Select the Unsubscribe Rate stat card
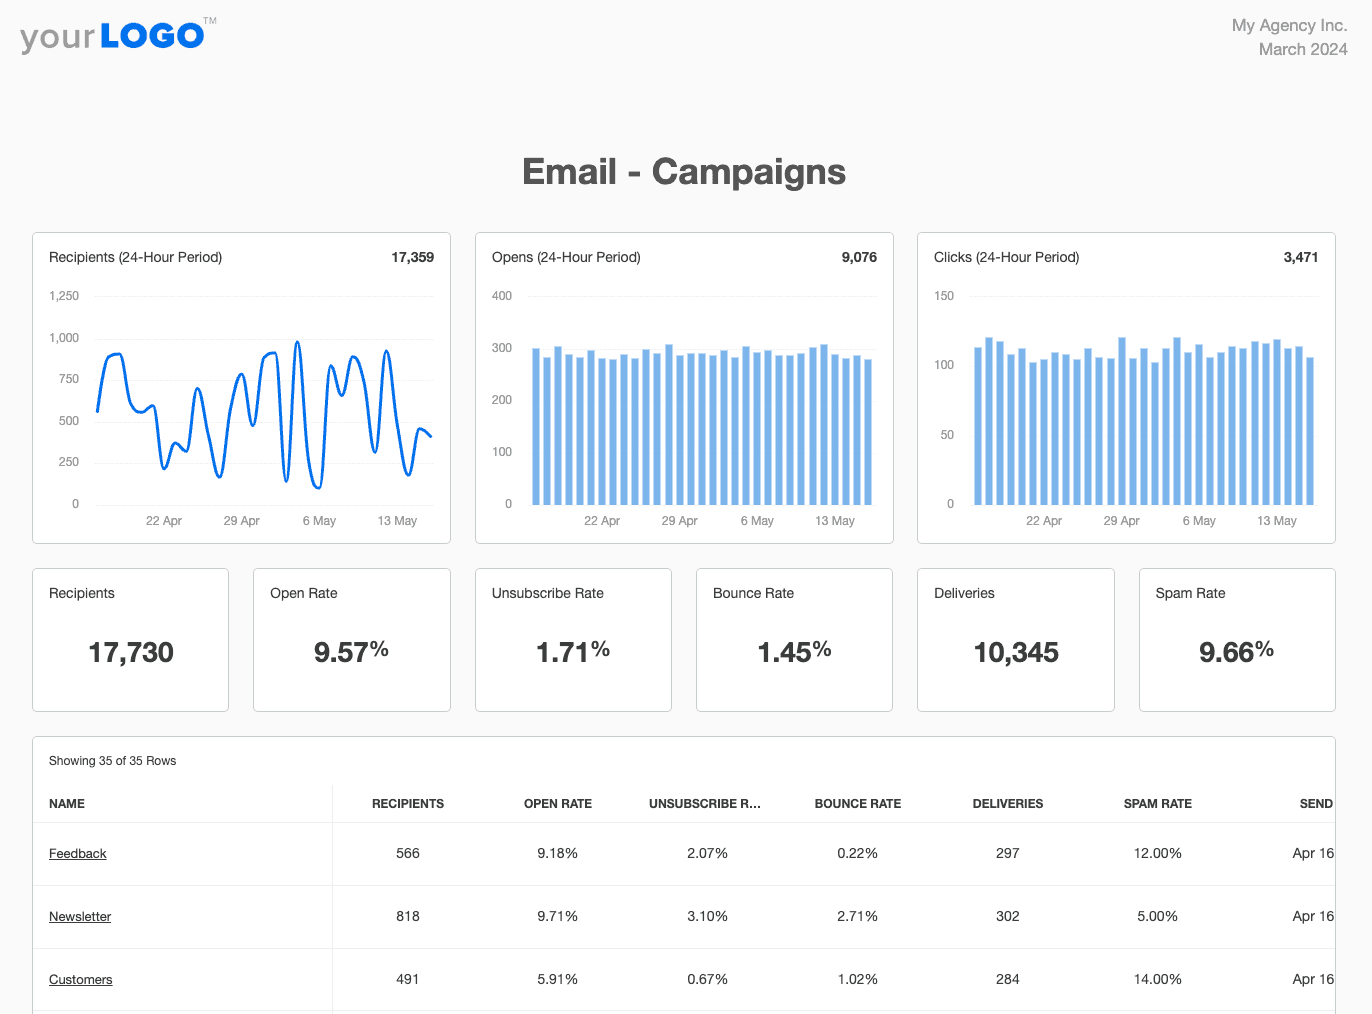Screen dimensions: 1372x1014 click(573, 640)
